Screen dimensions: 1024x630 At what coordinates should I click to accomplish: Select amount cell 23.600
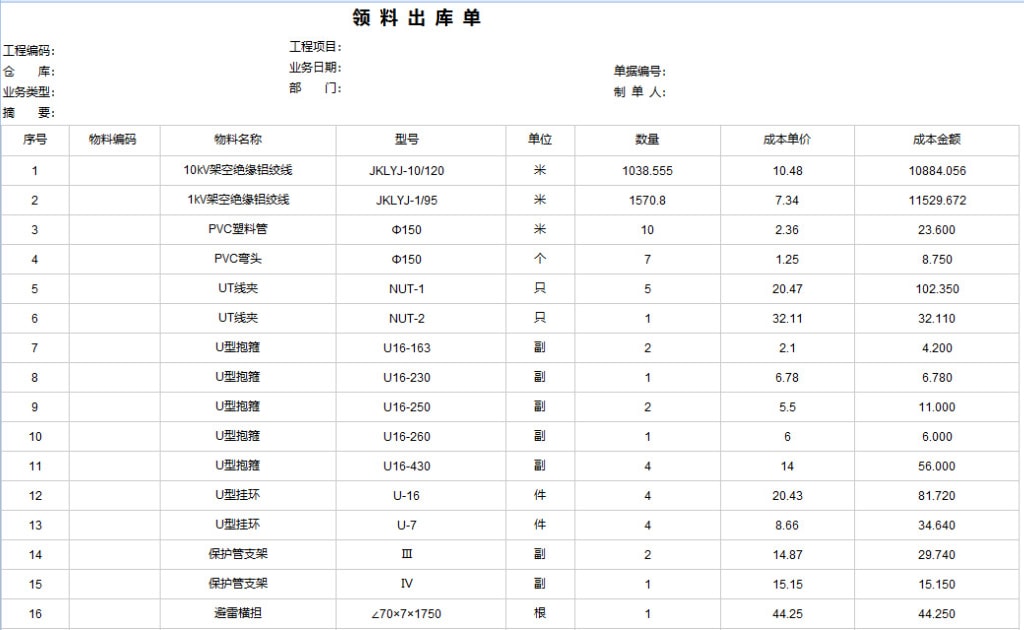pyautogui.click(x=936, y=230)
